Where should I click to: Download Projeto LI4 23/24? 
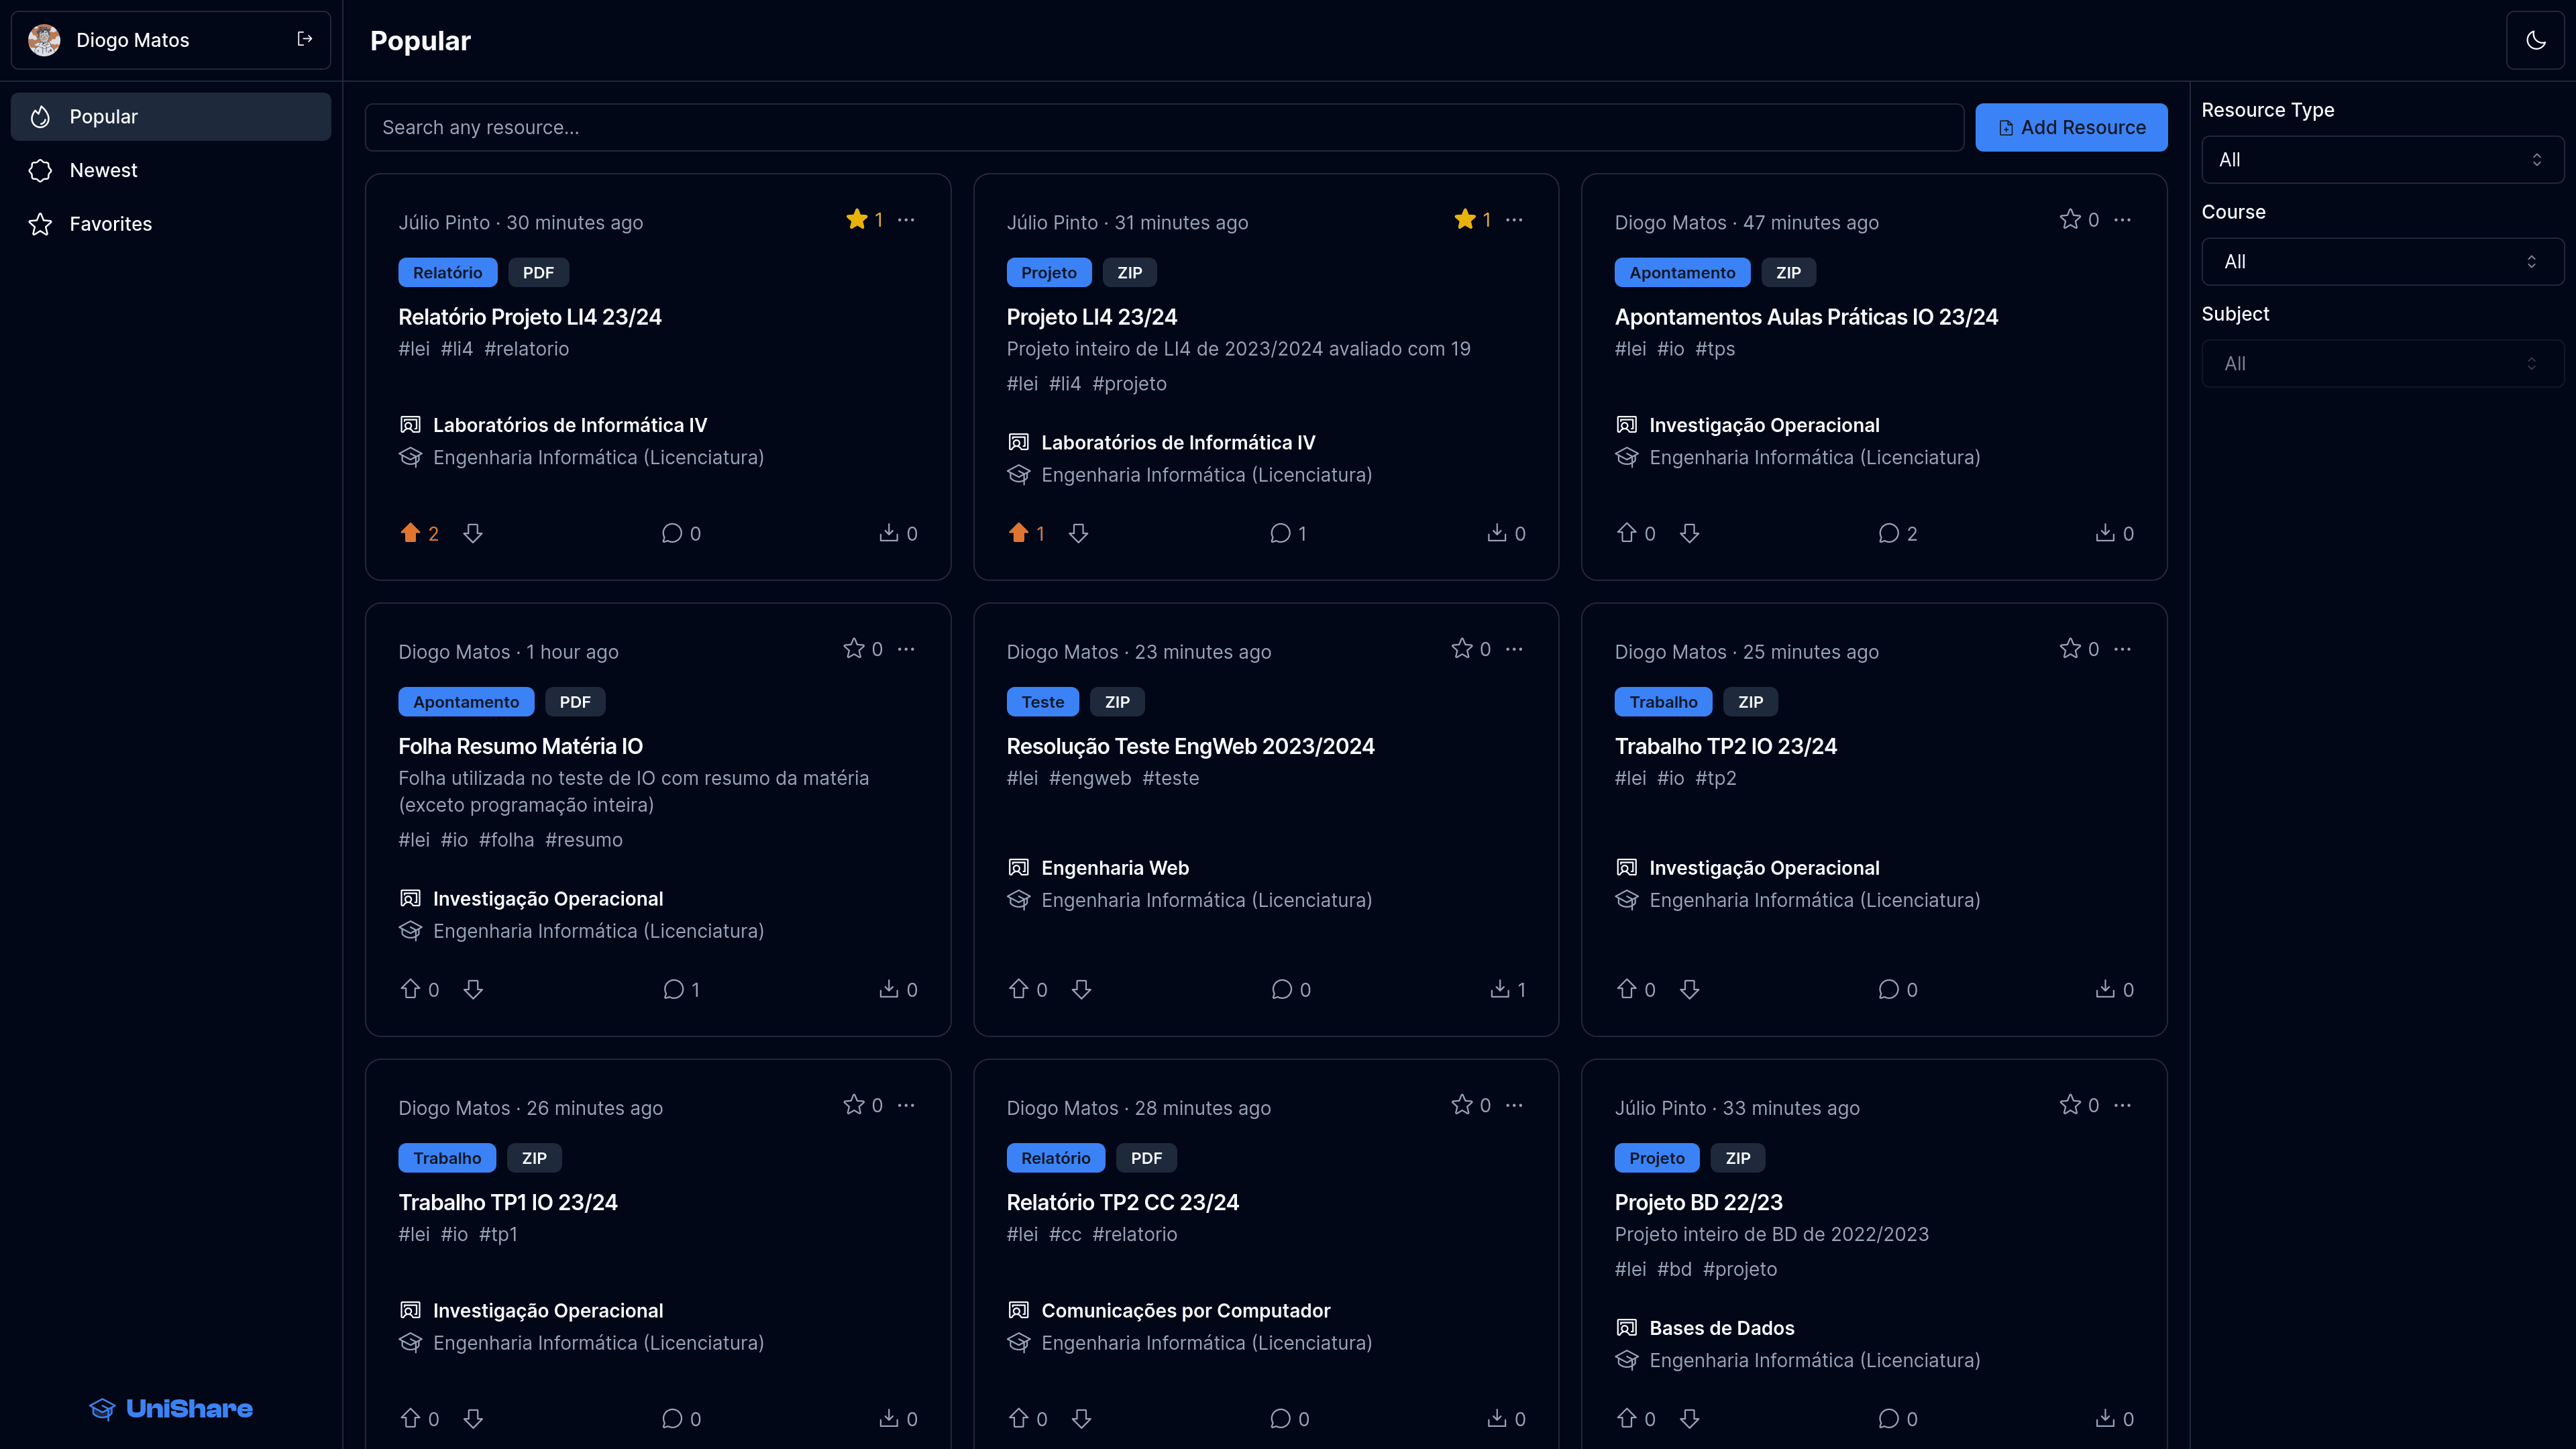(1506, 533)
